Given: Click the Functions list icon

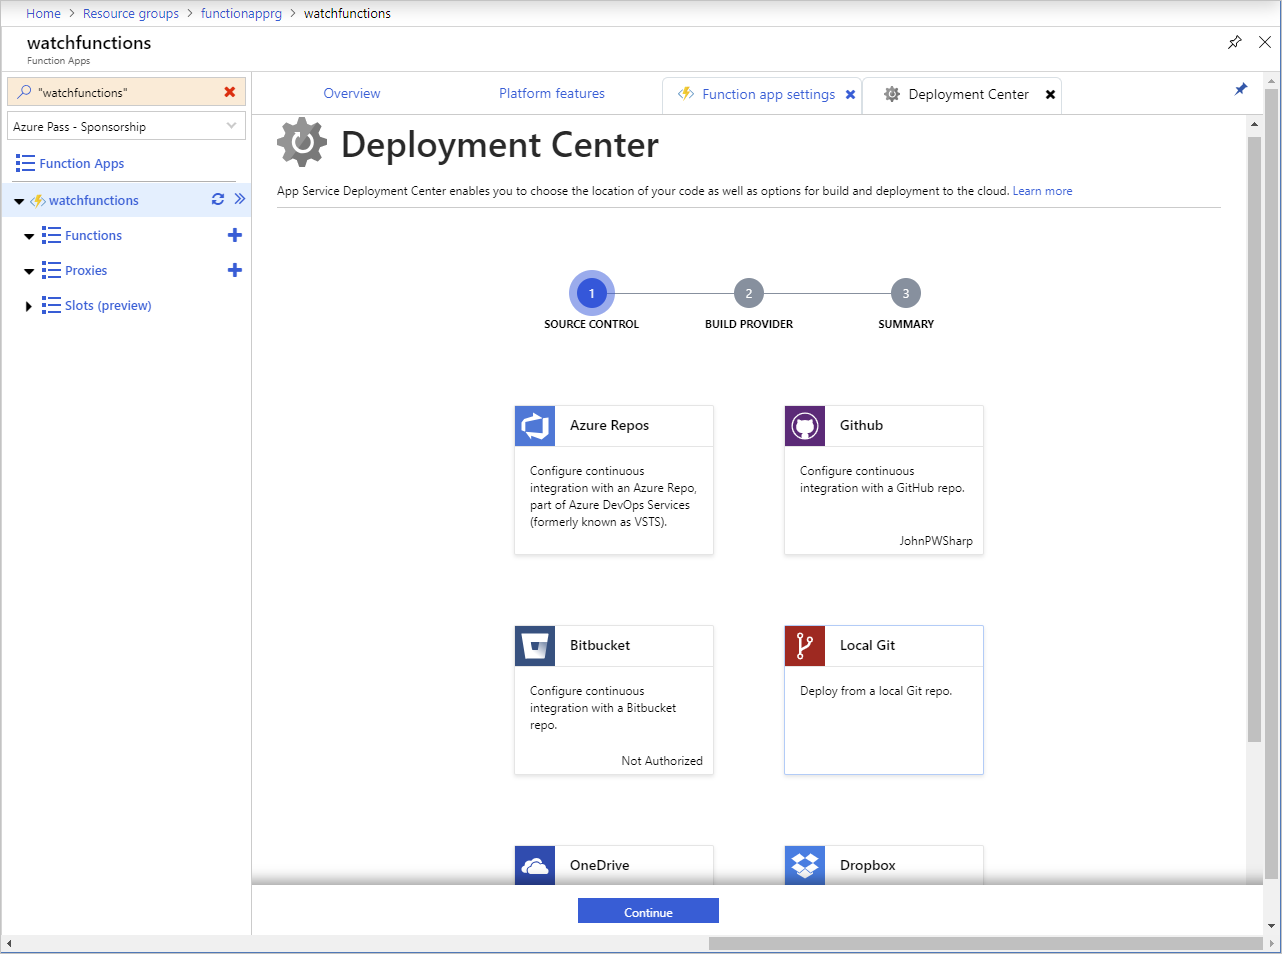Looking at the screenshot, I should click(51, 235).
